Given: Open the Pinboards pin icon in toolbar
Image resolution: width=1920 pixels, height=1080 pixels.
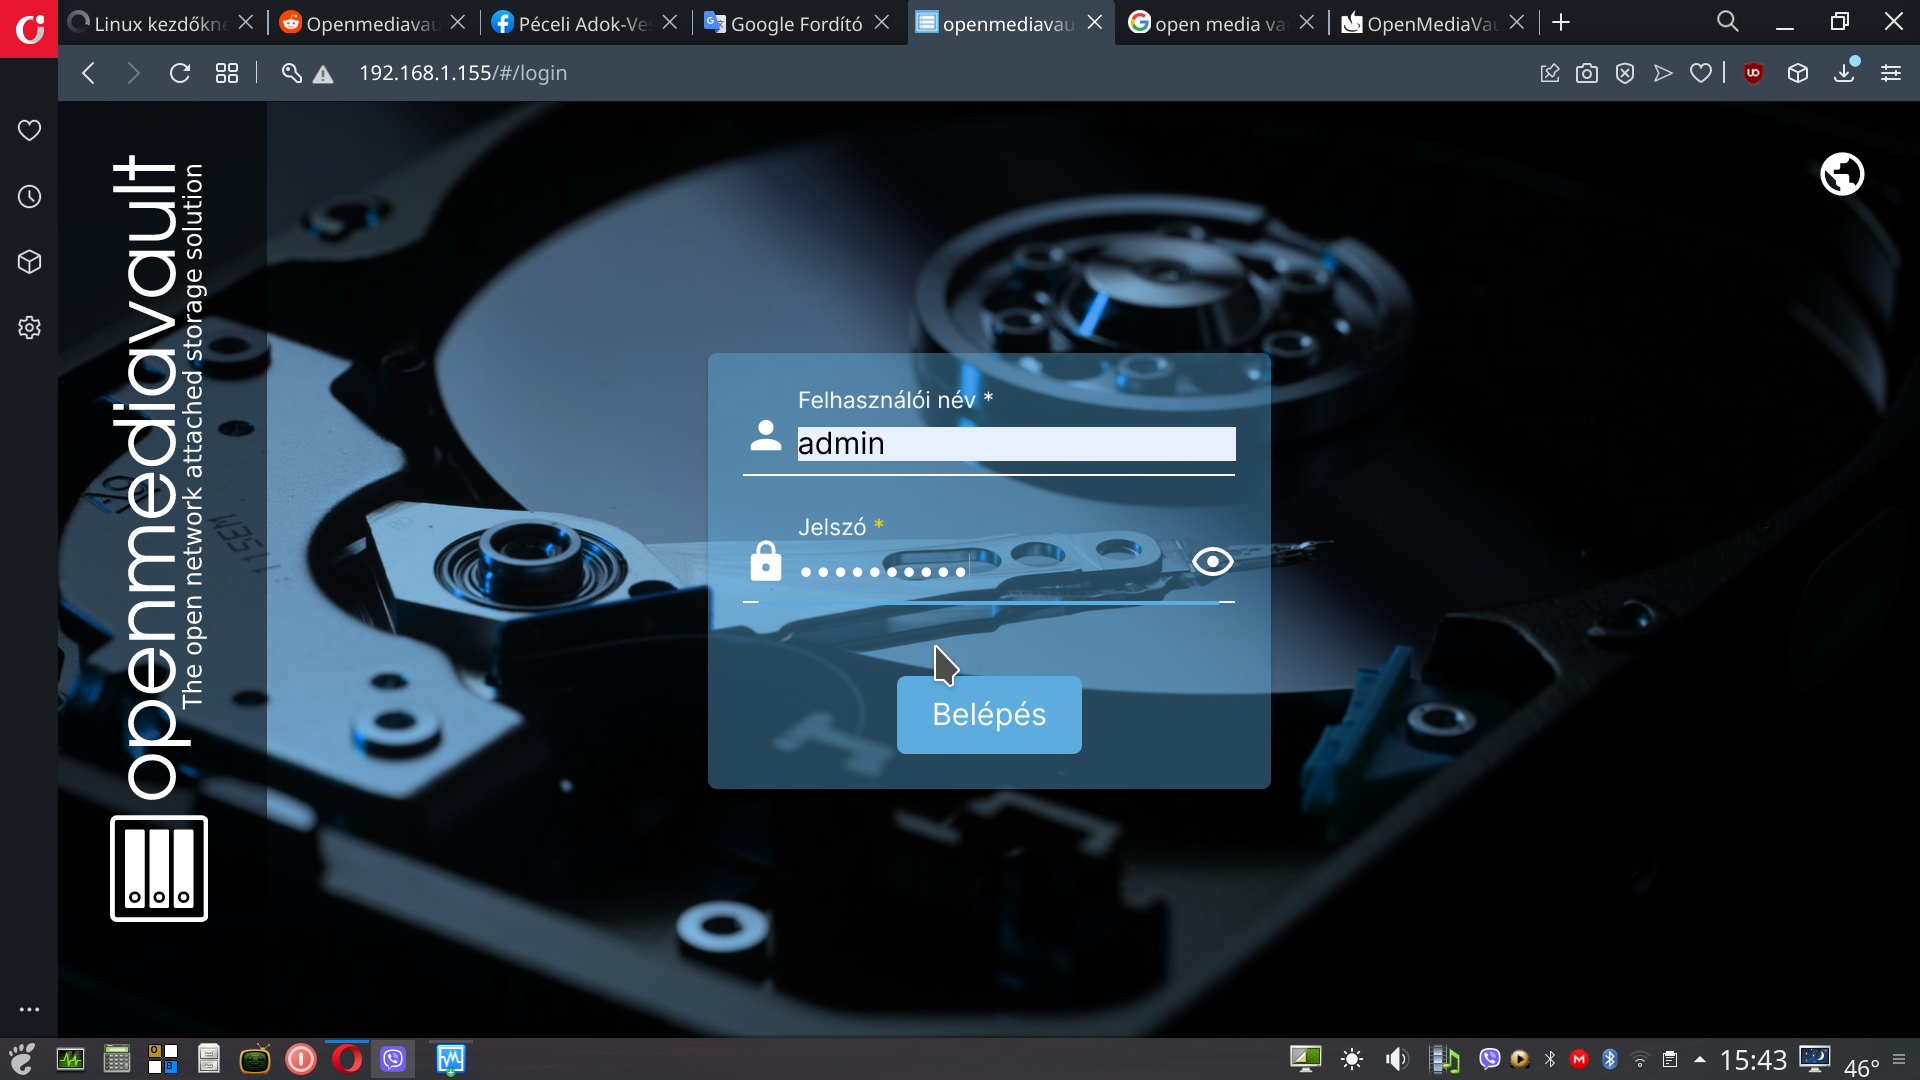Looking at the screenshot, I should pos(1550,73).
